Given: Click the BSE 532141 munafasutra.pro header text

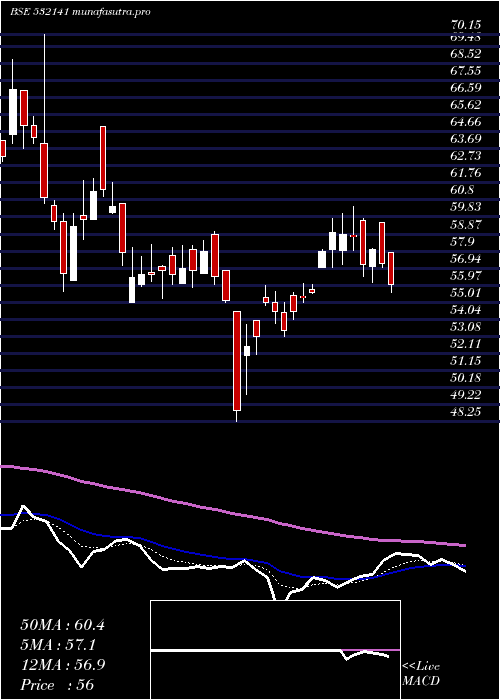Looking at the screenshot, I should click(80, 12).
